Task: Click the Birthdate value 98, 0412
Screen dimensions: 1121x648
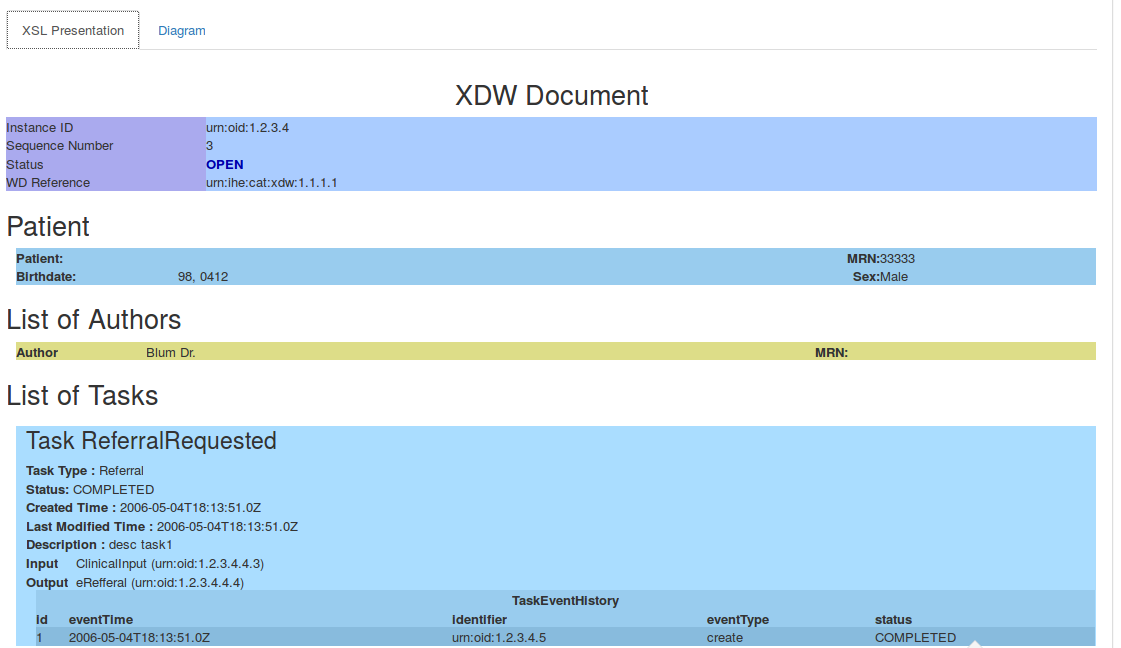Action: [203, 277]
